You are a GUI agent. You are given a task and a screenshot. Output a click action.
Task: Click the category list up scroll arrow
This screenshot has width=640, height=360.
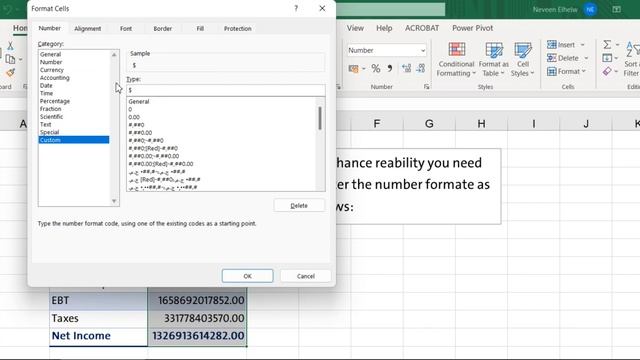coord(114,55)
